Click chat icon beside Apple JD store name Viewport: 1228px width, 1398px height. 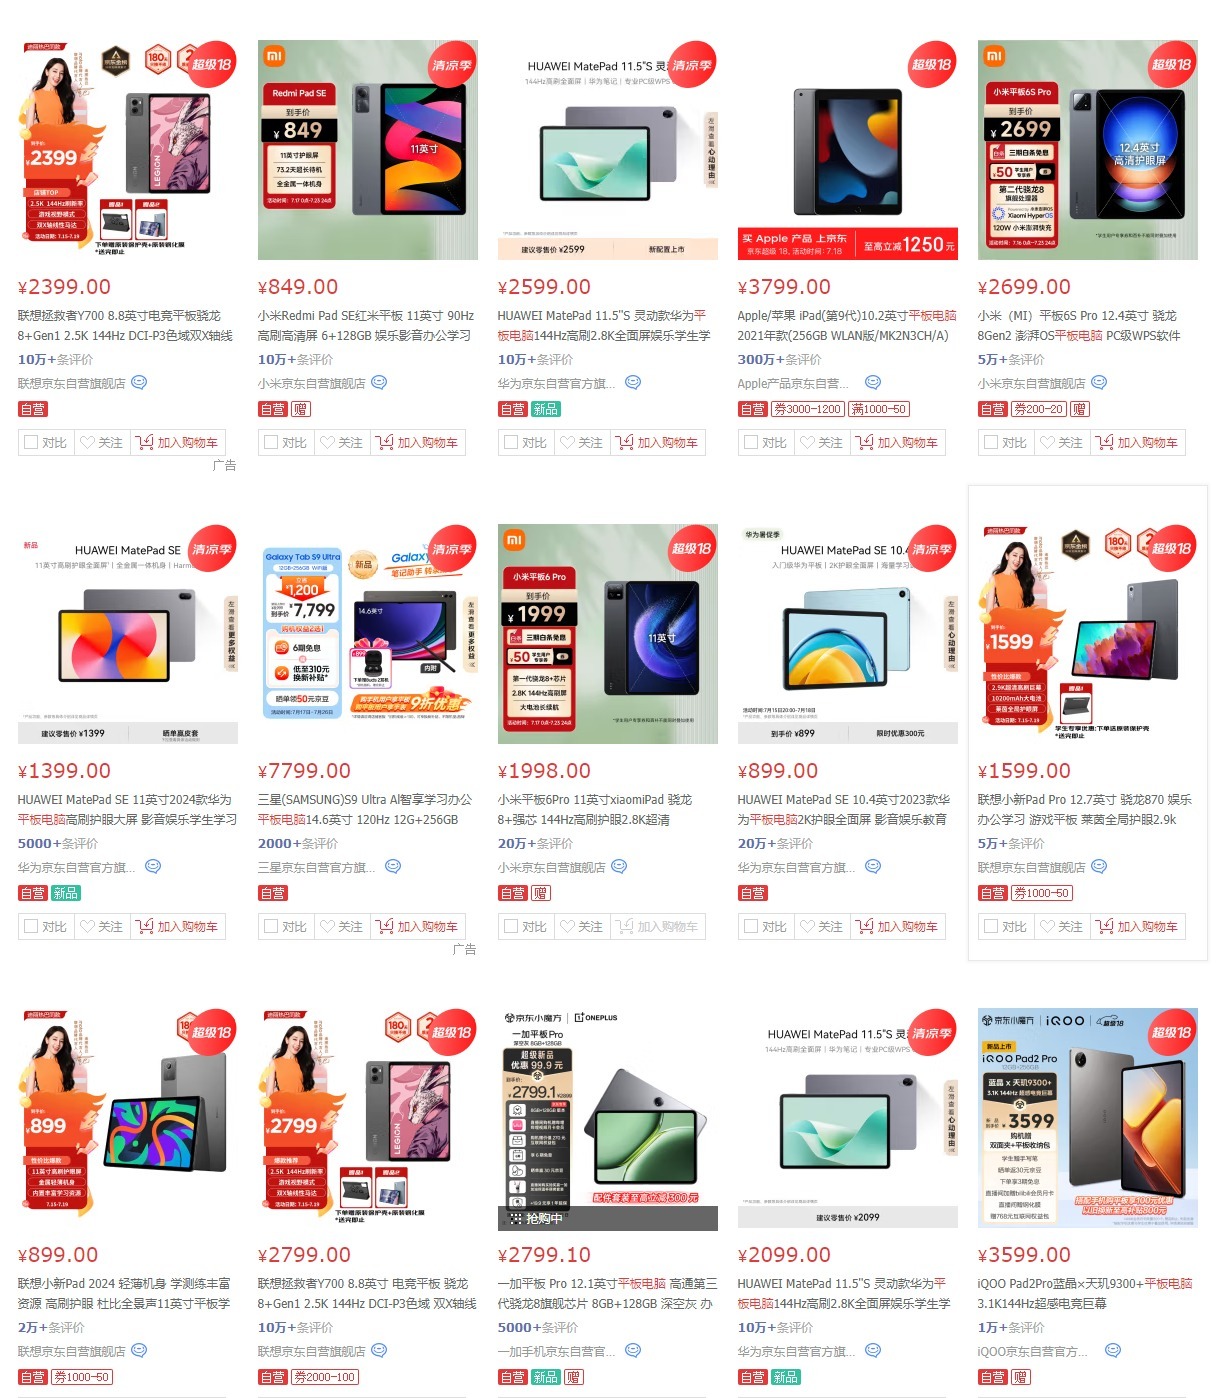pos(873,382)
